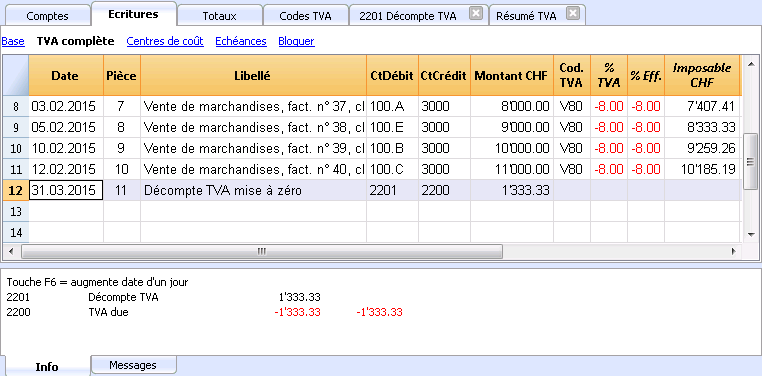The height and width of the screenshot is (376, 762).
Task: Switch to the Comptes tab
Action: (48, 16)
